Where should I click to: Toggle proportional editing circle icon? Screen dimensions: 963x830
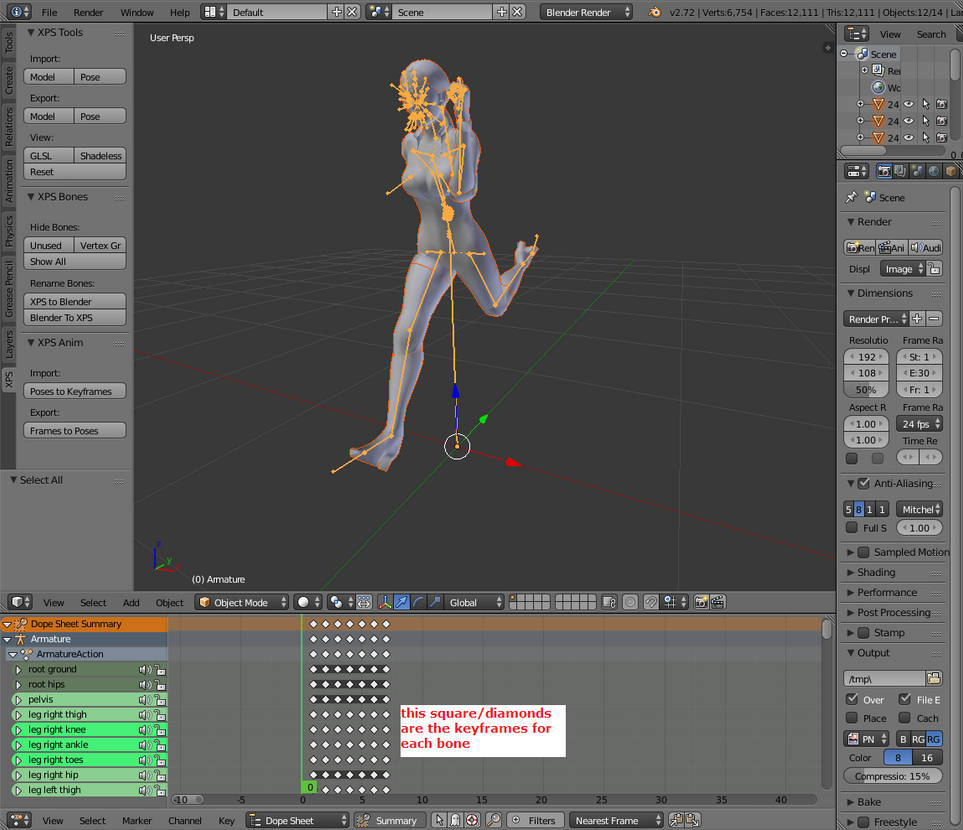pos(630,602)
